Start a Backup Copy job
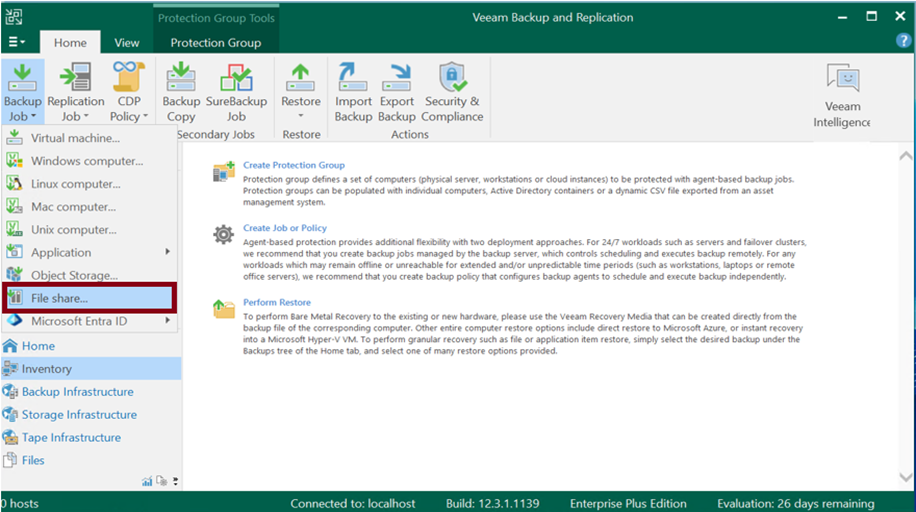Image resolution: width=916 pixels, height=512 pixels. click(181, 92)
